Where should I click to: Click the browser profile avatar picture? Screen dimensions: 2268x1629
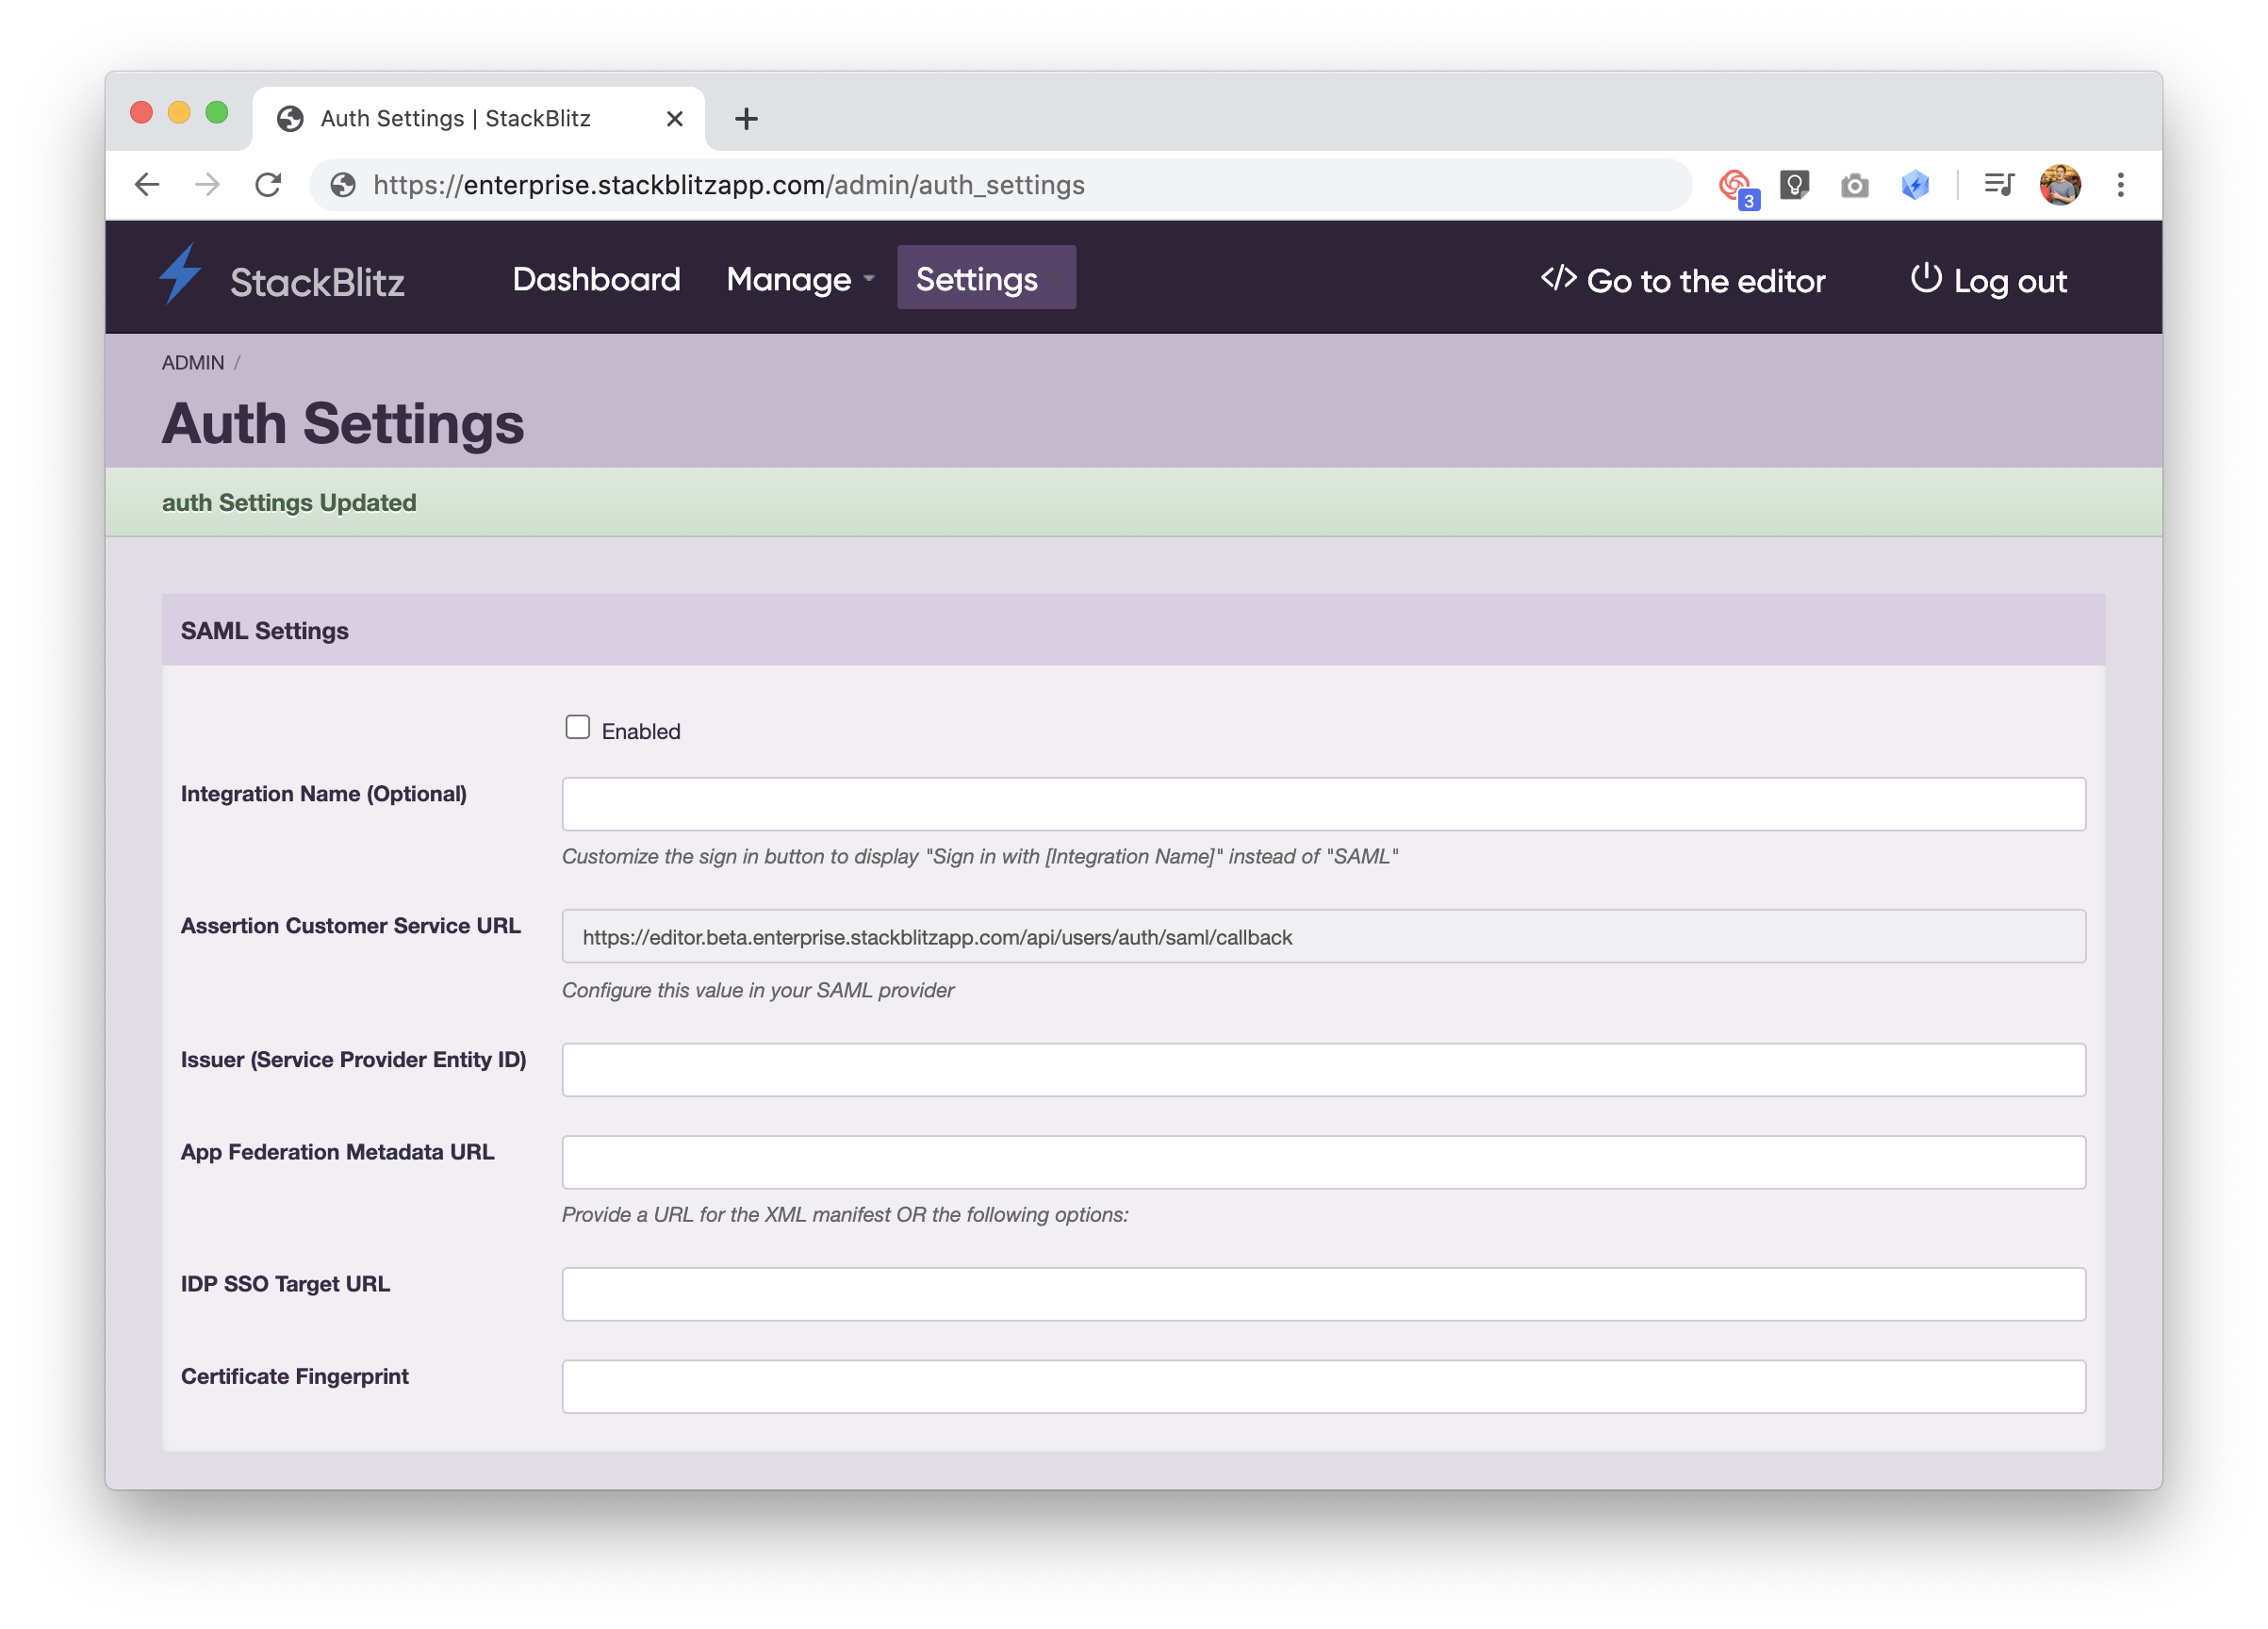tap(2061, 184)
